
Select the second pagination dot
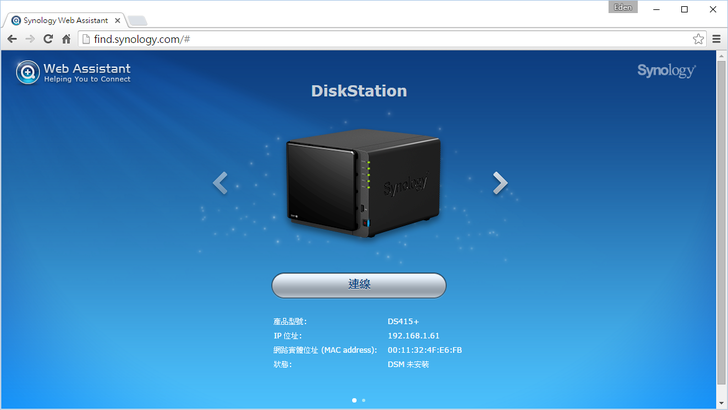pos(364,400)
